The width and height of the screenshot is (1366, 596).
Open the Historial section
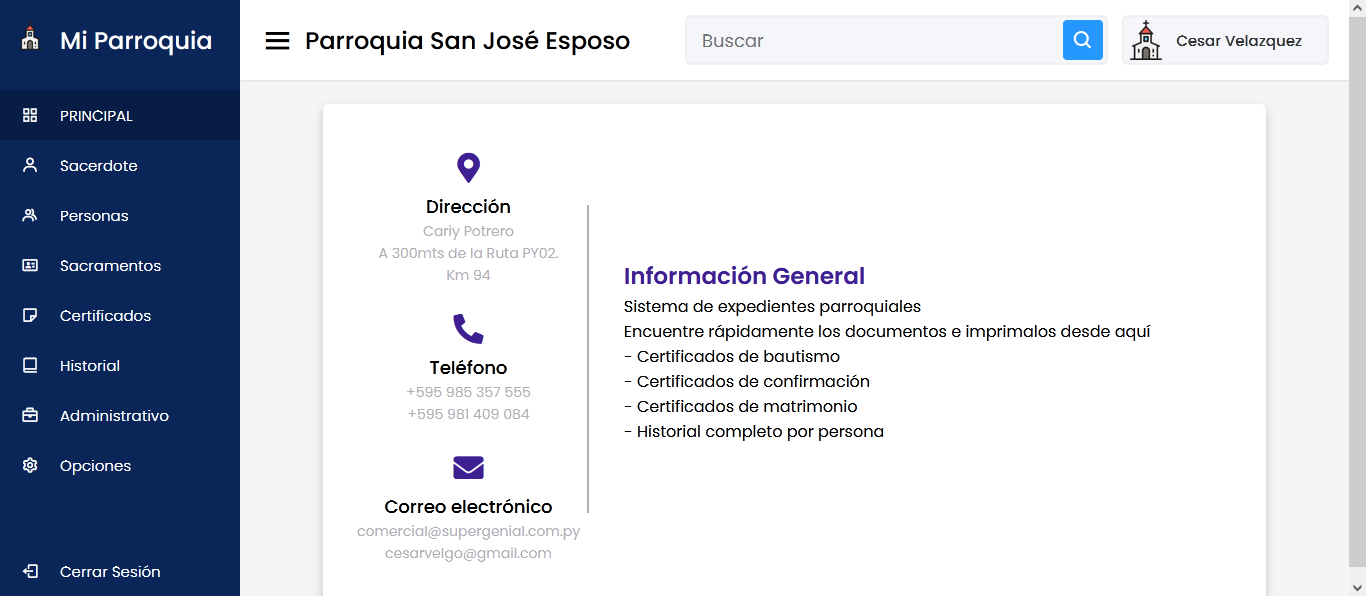pos(90,366)
